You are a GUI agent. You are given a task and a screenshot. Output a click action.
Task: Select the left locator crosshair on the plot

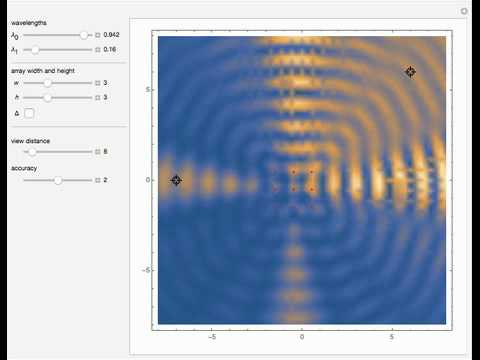click(x=176, y=180)
